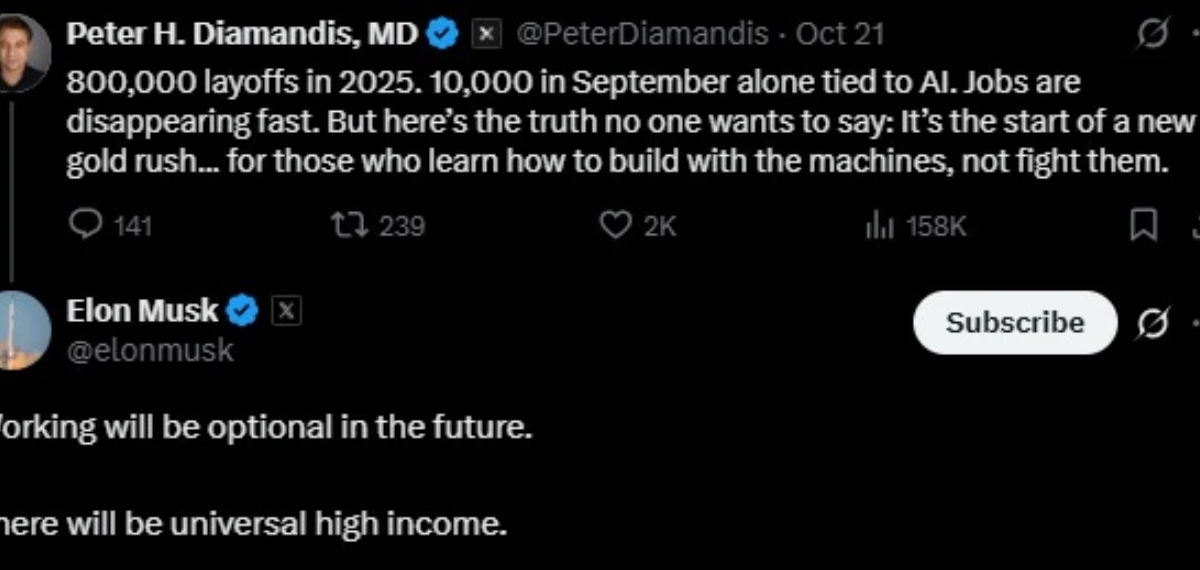Bookmark the Peter Diamandis post

click(x=1143, y=226)
